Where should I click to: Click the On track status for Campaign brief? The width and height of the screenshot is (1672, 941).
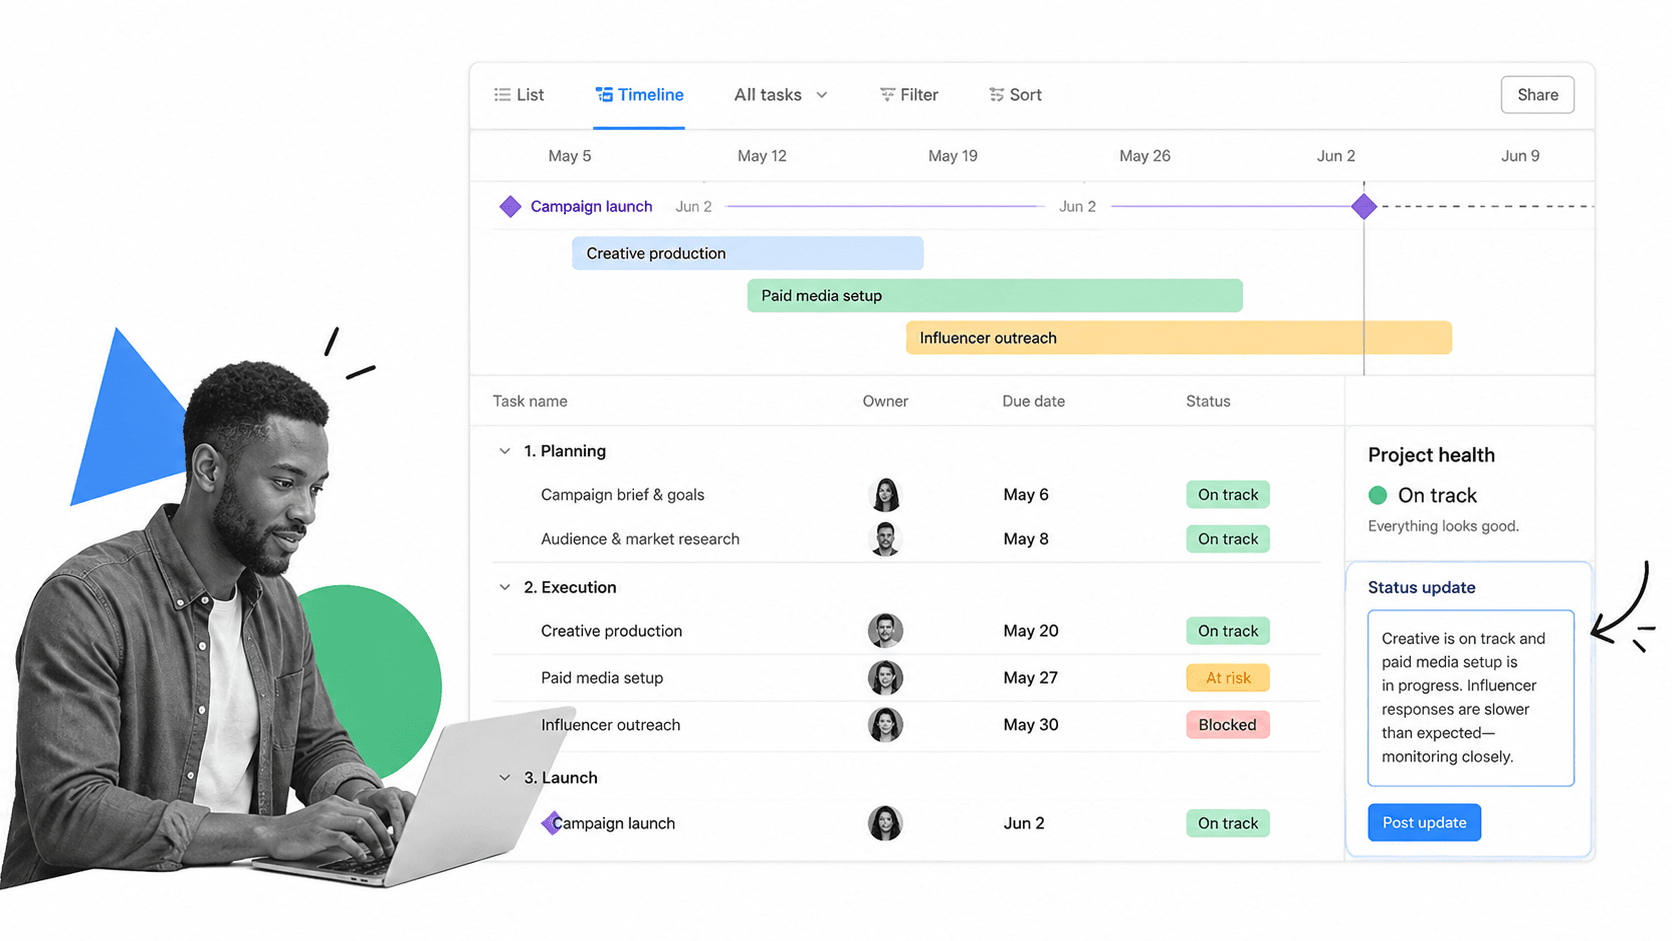1228,494
